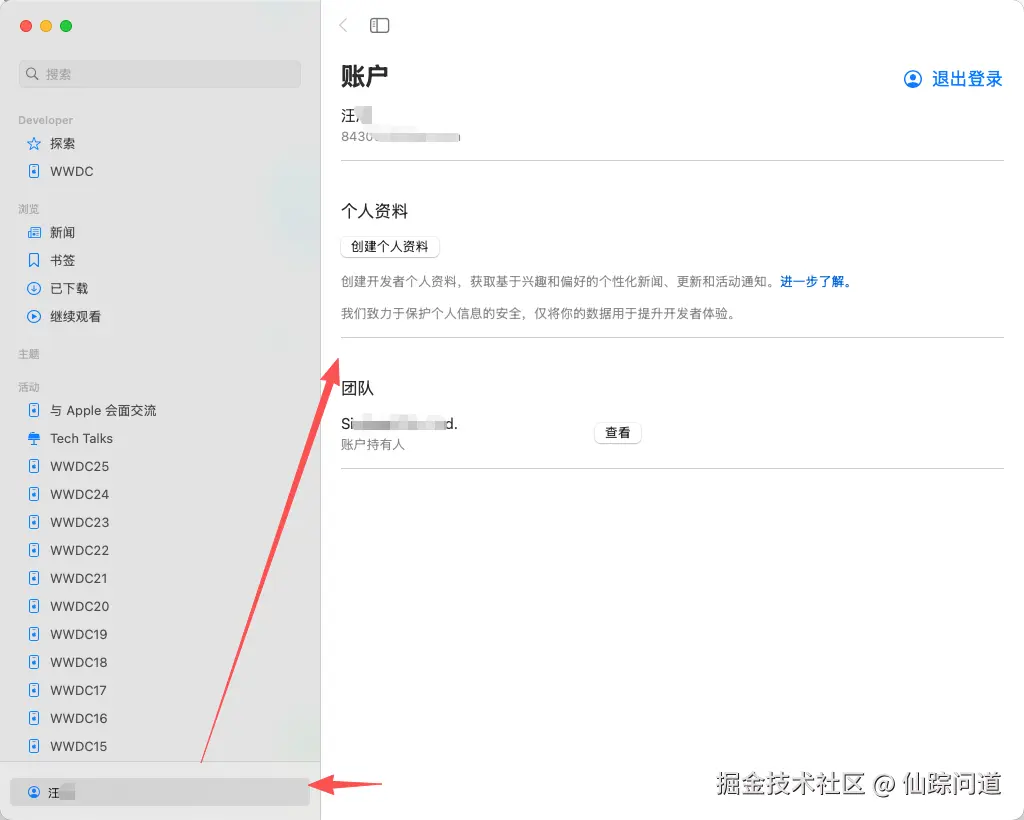Select the WWDC20 sidebar icon
Screen dimensions: 1024x820
(34, 607)
